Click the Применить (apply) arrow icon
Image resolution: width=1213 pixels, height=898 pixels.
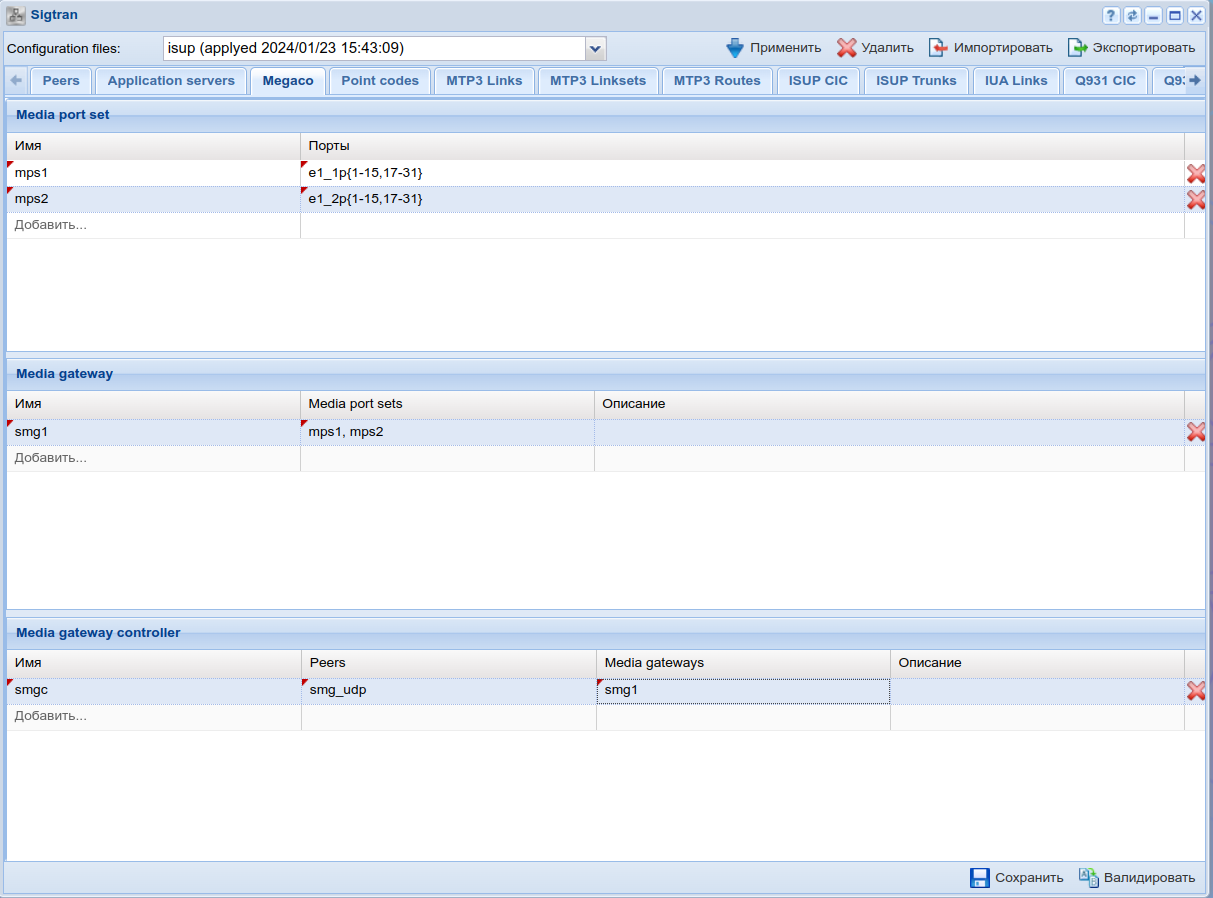pos(735,48)
